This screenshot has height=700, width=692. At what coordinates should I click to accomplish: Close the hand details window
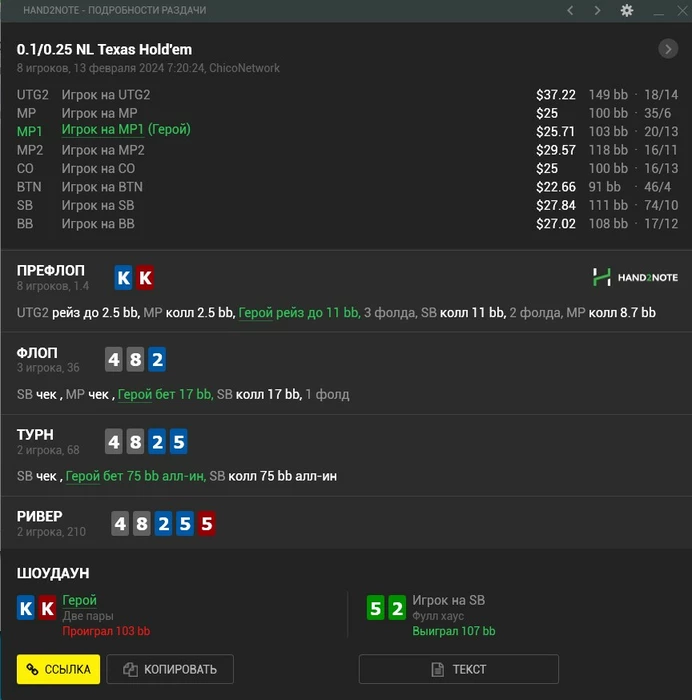682,10
